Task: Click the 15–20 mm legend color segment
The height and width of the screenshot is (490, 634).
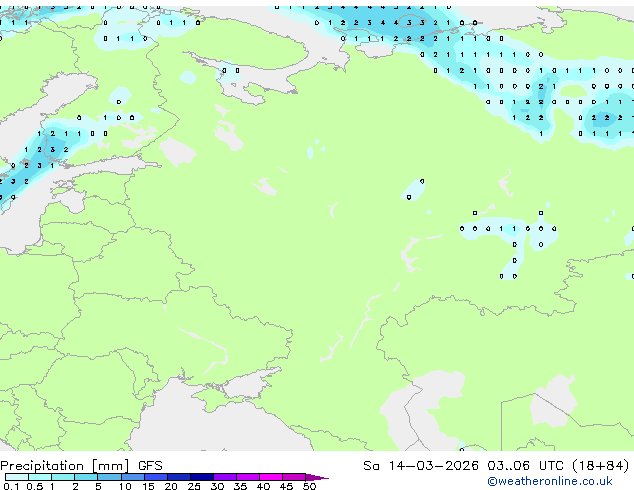Action: click(156, 477)
